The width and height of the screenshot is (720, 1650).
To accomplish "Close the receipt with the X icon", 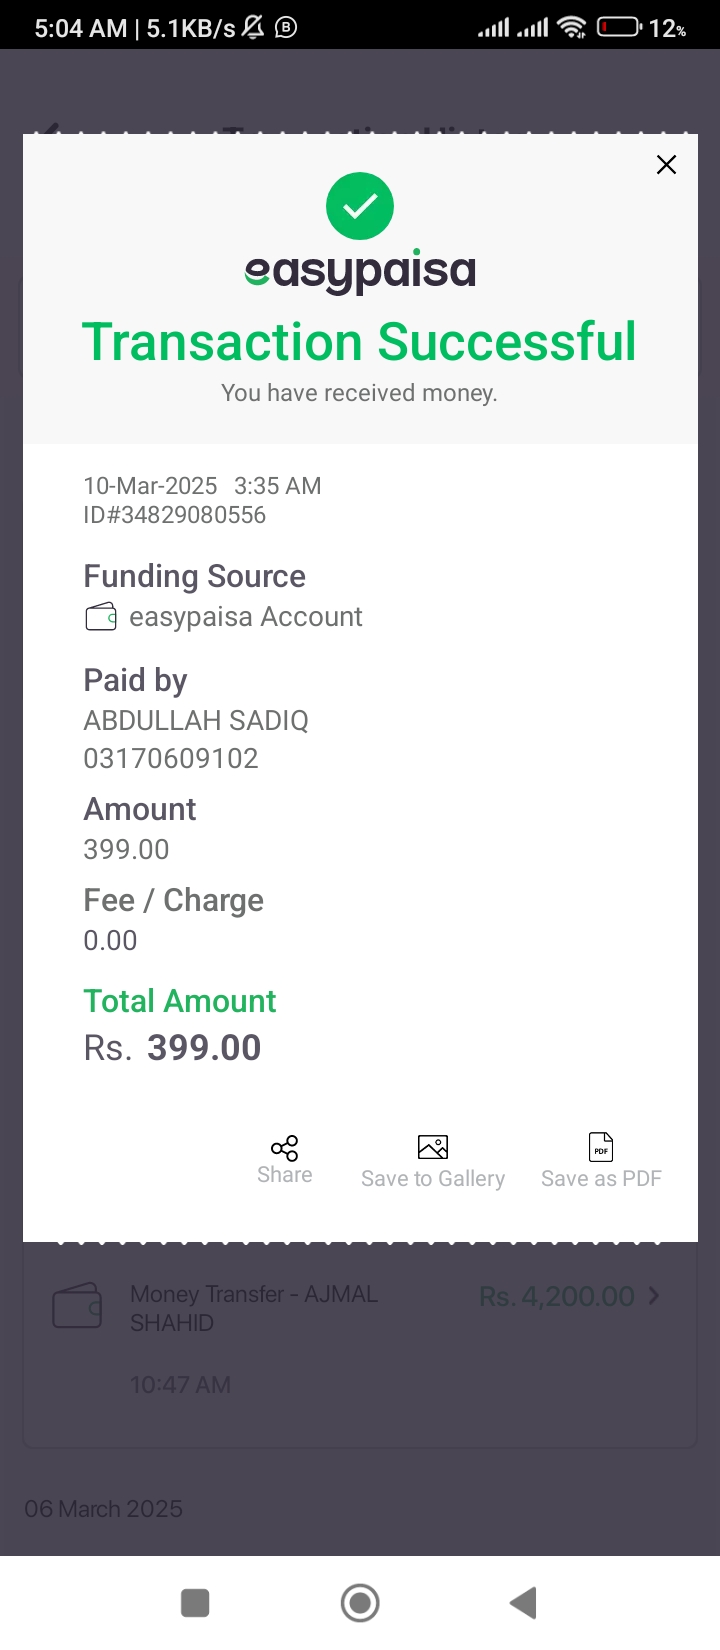I will point(666,165).
